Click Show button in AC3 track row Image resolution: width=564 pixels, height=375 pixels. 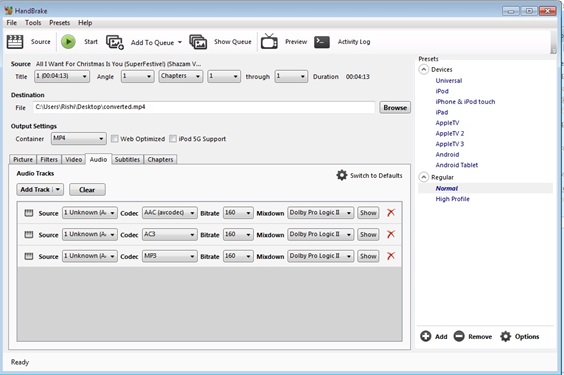coord(368,234)
